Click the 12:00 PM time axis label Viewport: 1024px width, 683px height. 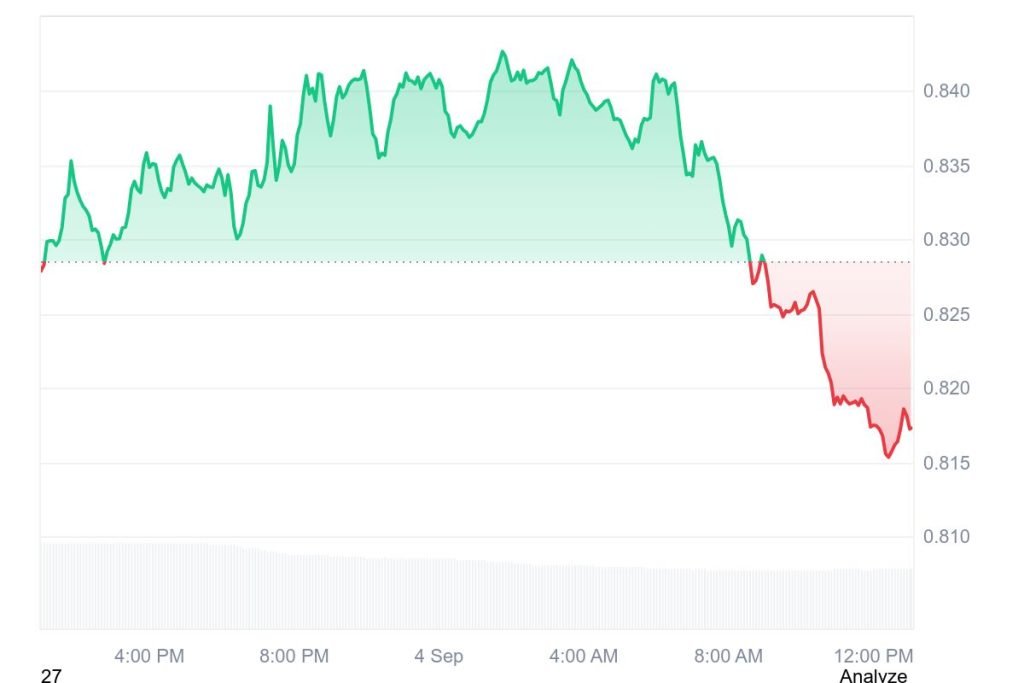pos(872,656)
